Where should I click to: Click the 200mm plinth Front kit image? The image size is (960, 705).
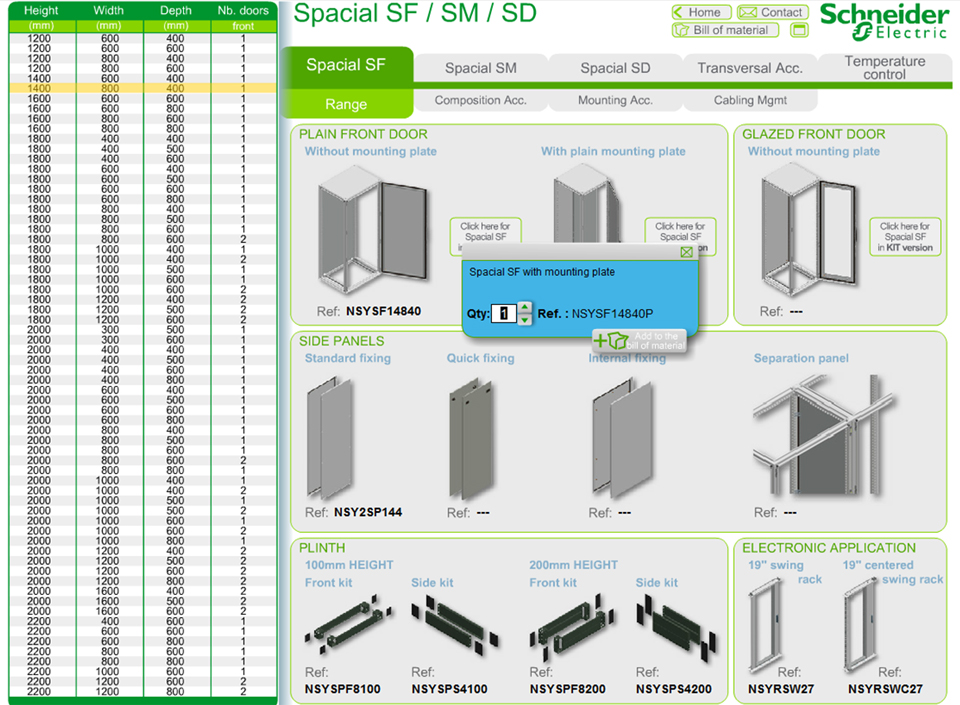pos(573,628)
